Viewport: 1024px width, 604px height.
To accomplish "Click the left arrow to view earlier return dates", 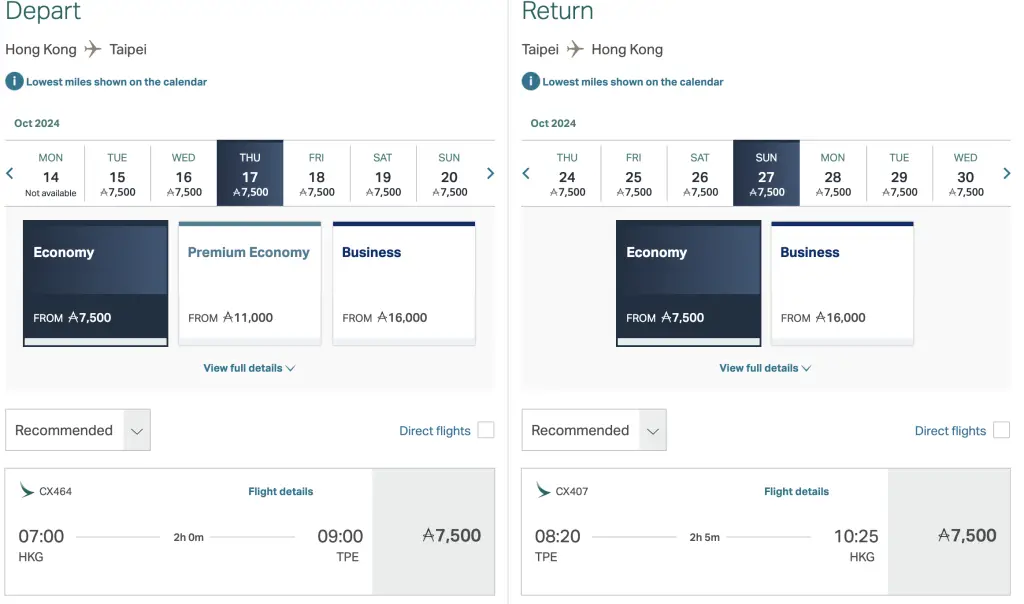I will pyautogui.click(x=526, y=173).
